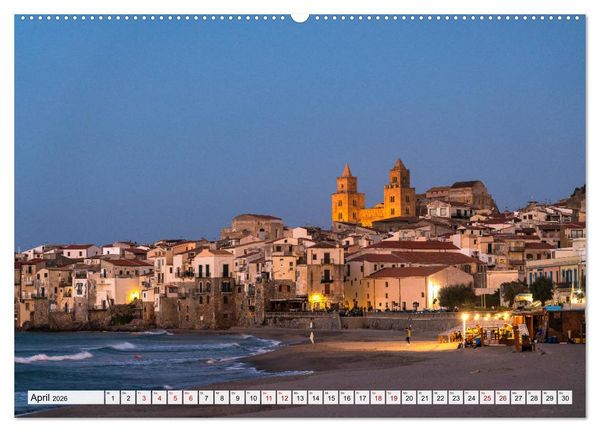
Task: Select day 13 in the calendar strip
Action: 300,398
